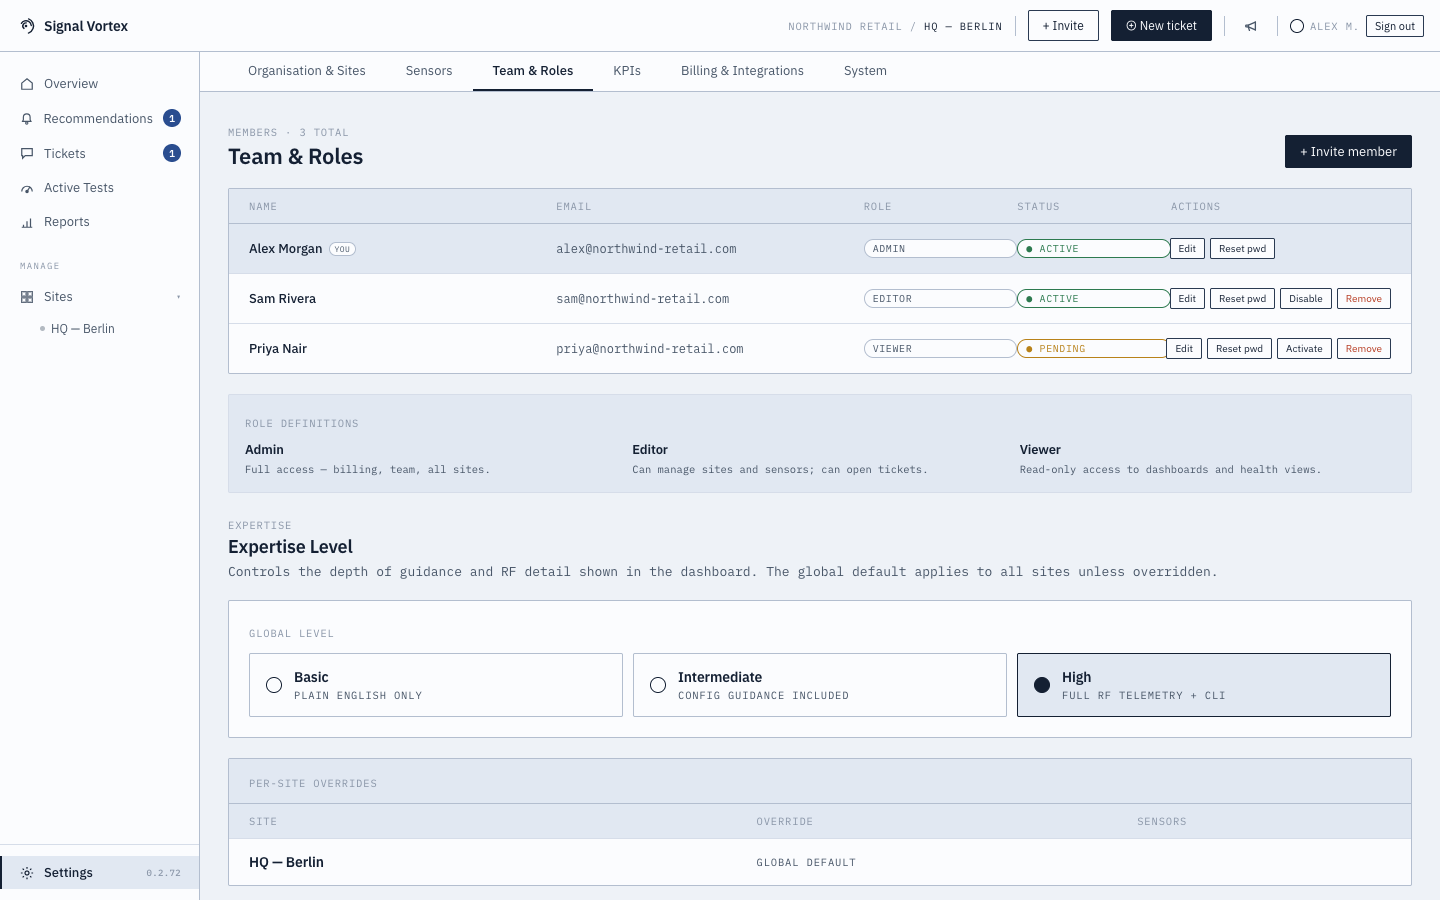Click the header + Invite button
Image resolution: width=1440 pixels, height=900 pixels.
coord(1063,26)
